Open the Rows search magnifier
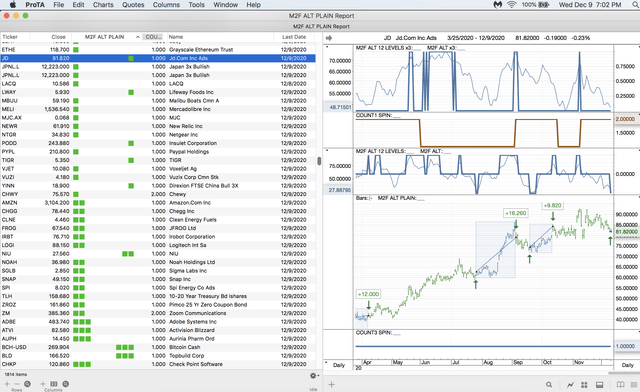 27,384
